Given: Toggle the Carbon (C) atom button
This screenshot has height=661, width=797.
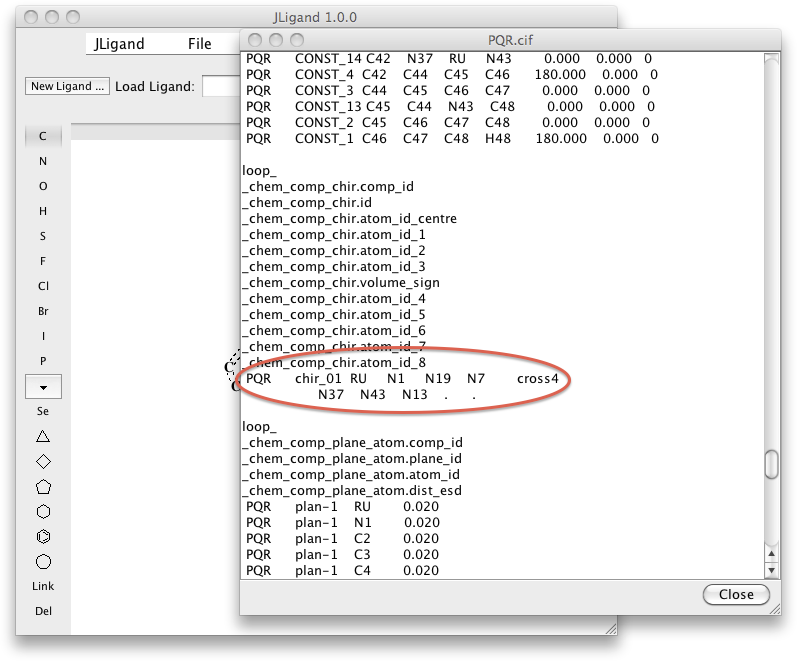Looking at the screenshot, I should [x=43, y=136].
